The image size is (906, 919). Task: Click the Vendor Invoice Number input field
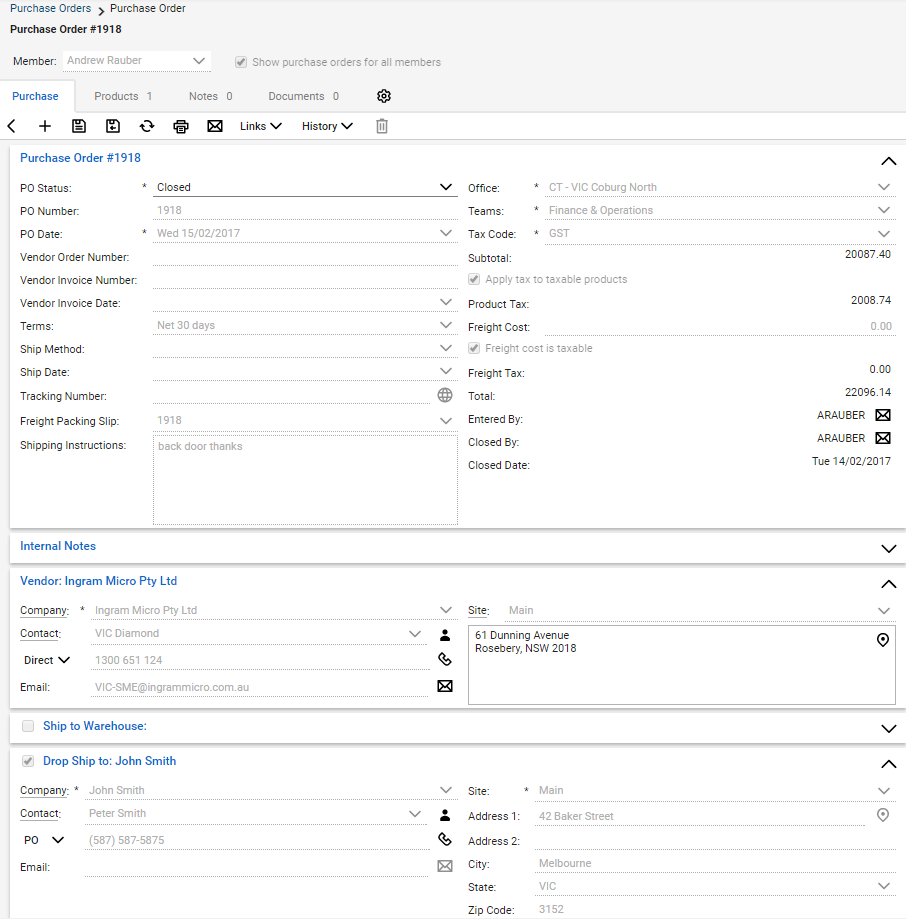pyautogui.click(x=304, y=280)
